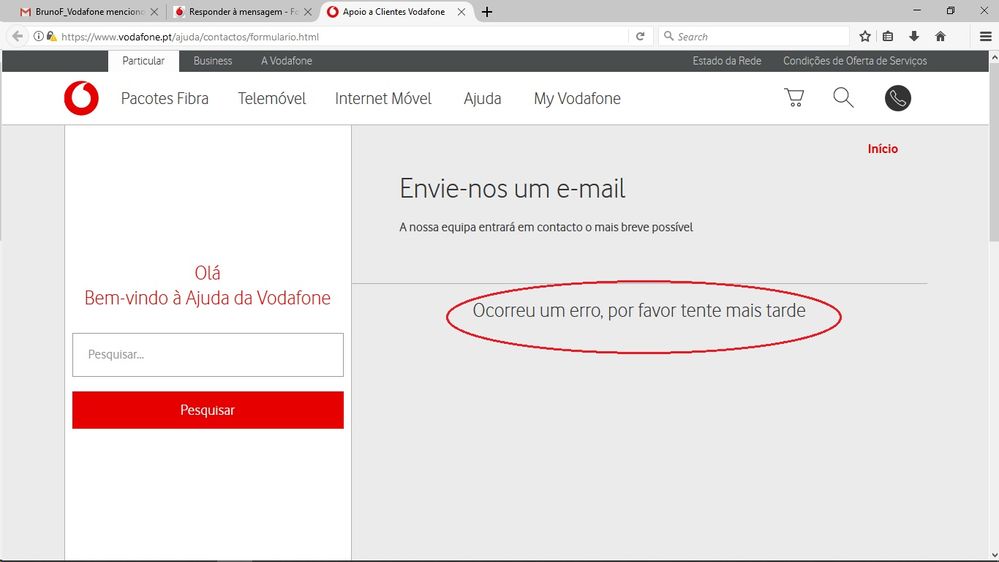This screenshot has width=999, height=562.
Task: Open the Ajuda menu item
Action: tap(482, 99)
